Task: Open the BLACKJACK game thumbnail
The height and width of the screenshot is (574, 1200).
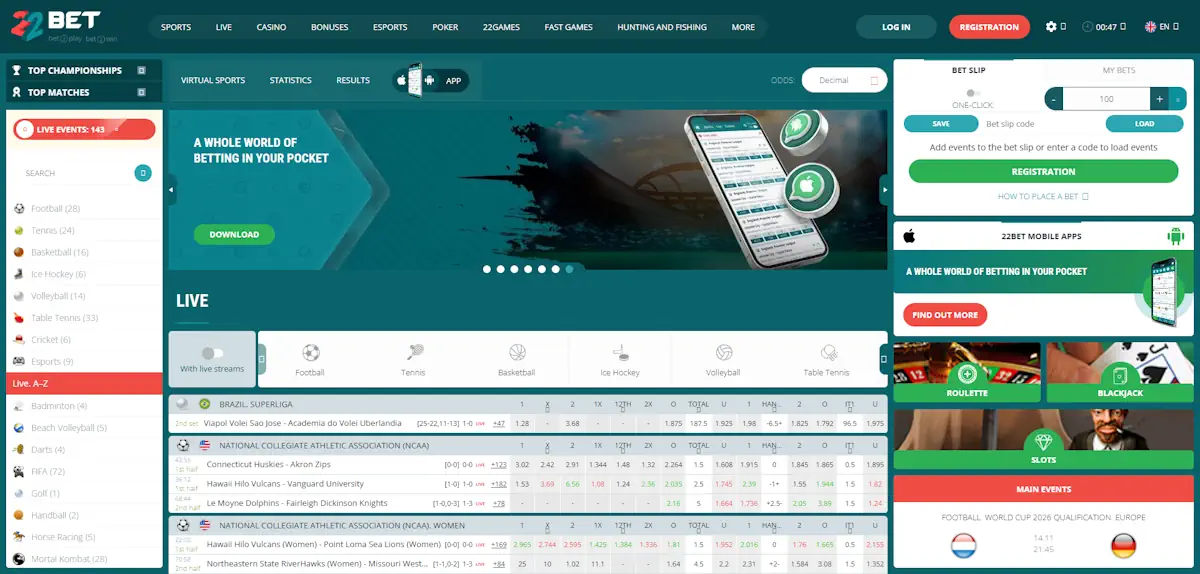Action: click(1121, 373)
